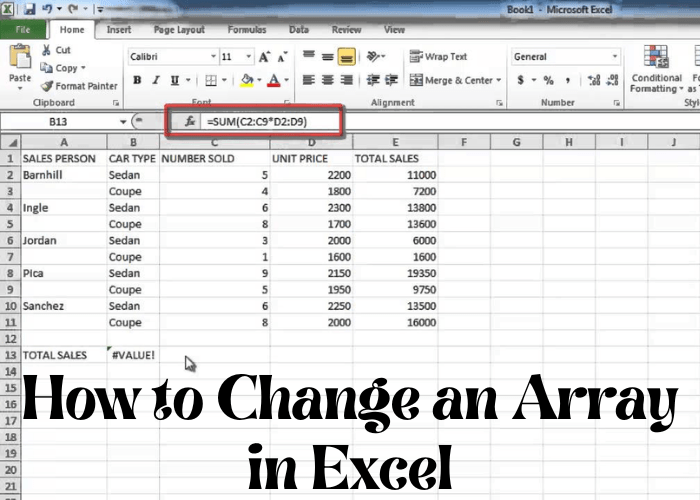700x500 pixels.
Task: Expand the fill color dropdown arrow
Action: click(x=259, y=80)
